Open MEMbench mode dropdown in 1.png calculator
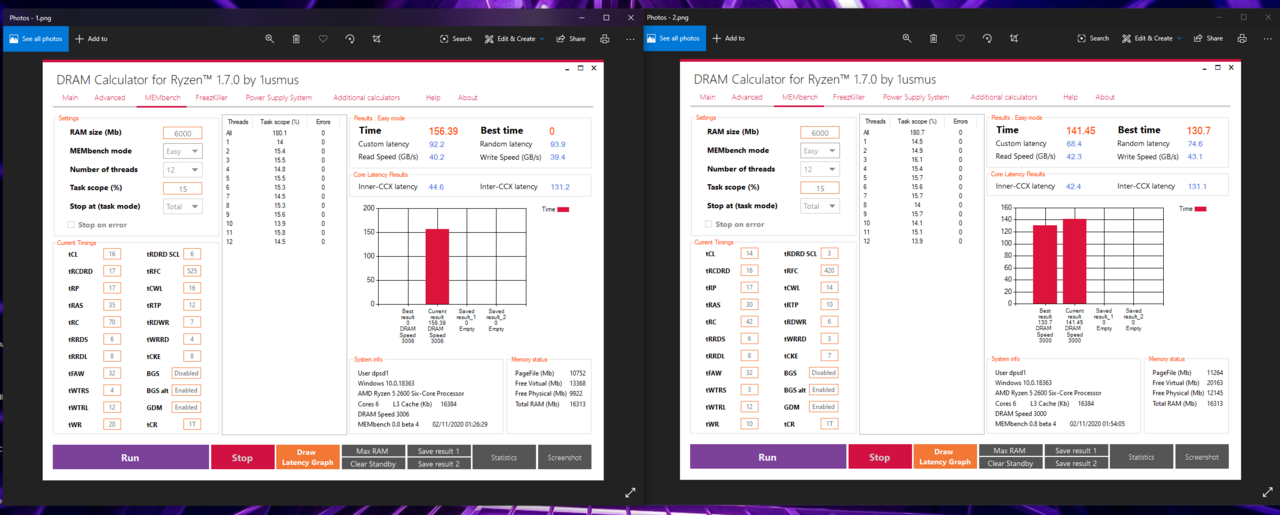This screenshot has width=1280, height=515. (182, 151)
